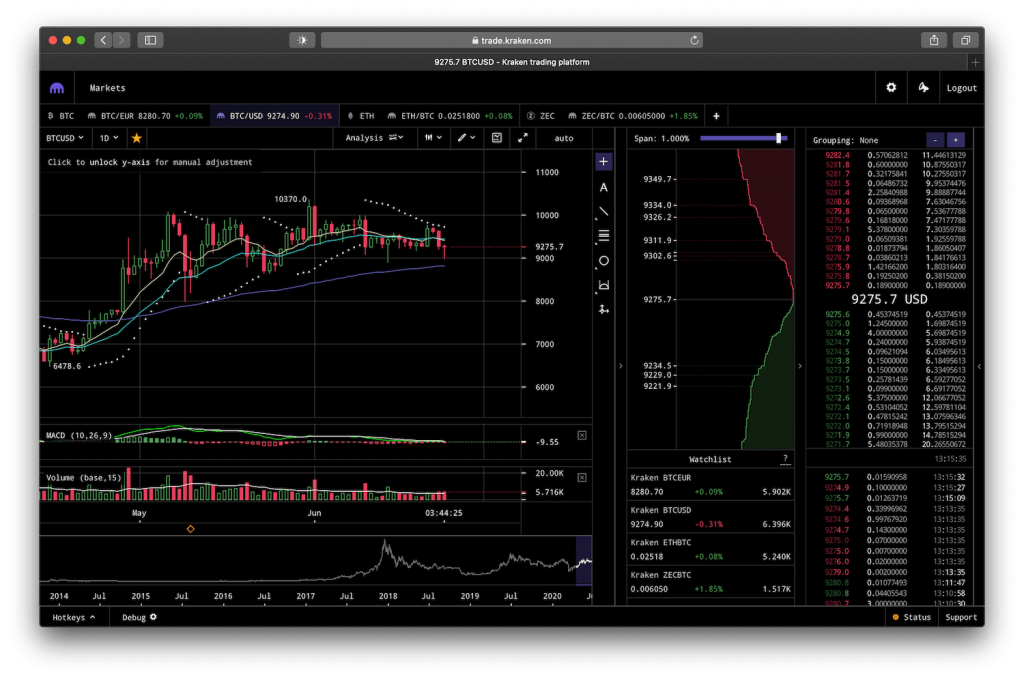
Task: Collapse the chart panel with left chevron
Action: click(x=620, y=366)
